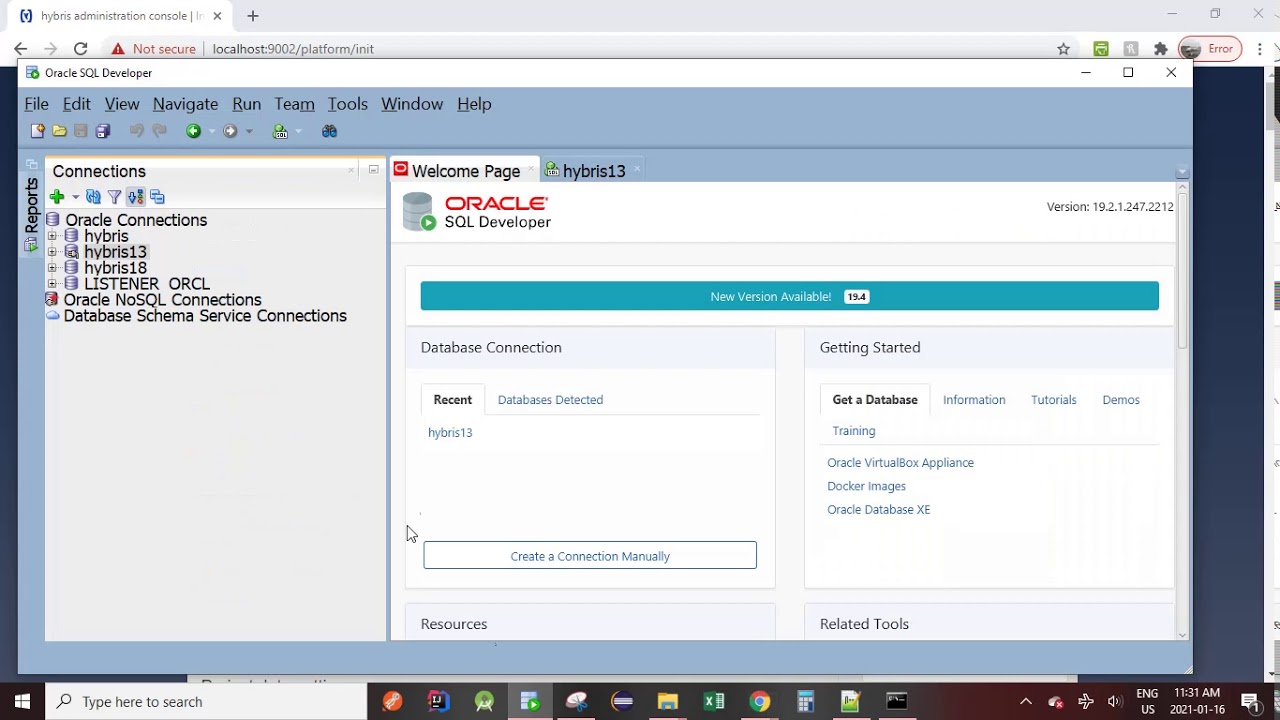Open the hybris13 recent connection link
Screen dimensions: 1280x720
pos(450,432)
